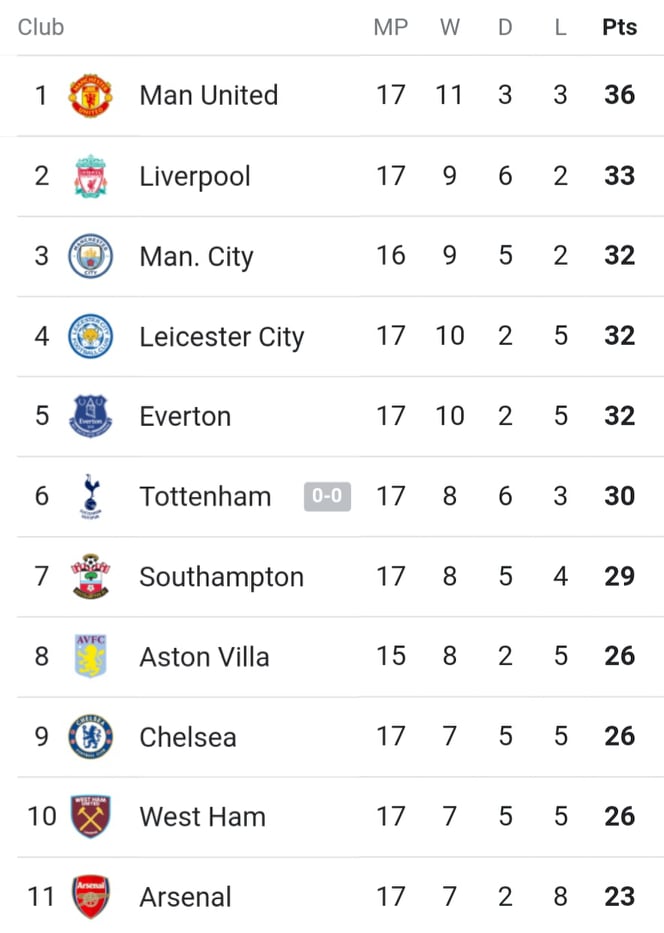Image resolution: width=664 pixels, height=933 pixels.
Task: Click the Aston Villa AVFC badge
Action: click(90, 656)
